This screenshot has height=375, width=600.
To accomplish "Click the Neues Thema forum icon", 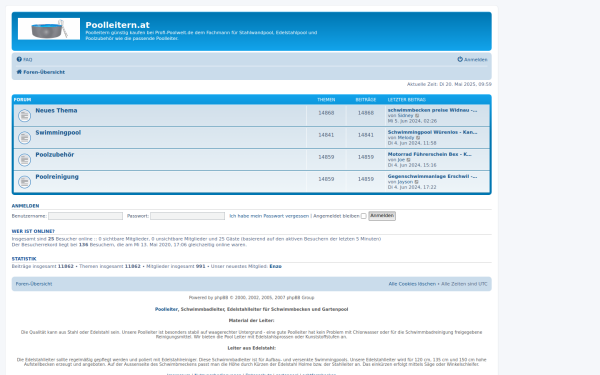I will [x=24, y=115].
